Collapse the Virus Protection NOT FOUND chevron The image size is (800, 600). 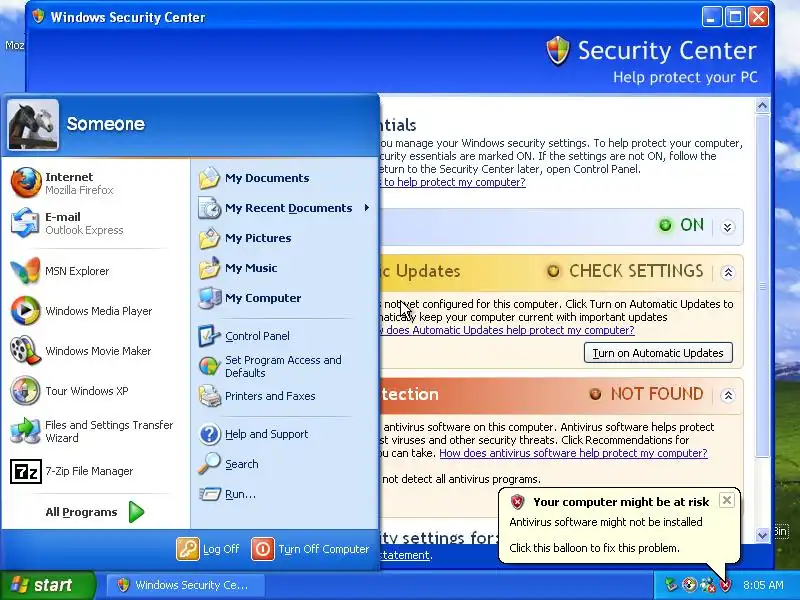(x=728, y=395)
